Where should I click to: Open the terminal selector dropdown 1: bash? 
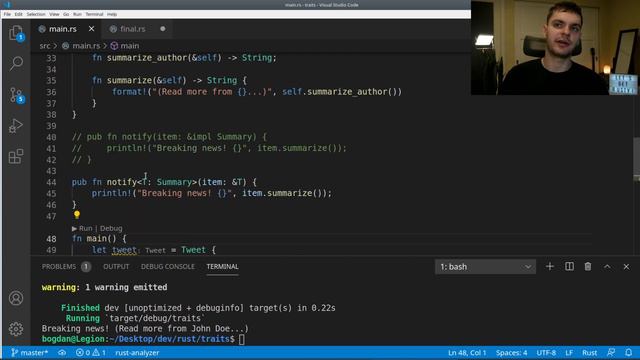pos(485,267)
